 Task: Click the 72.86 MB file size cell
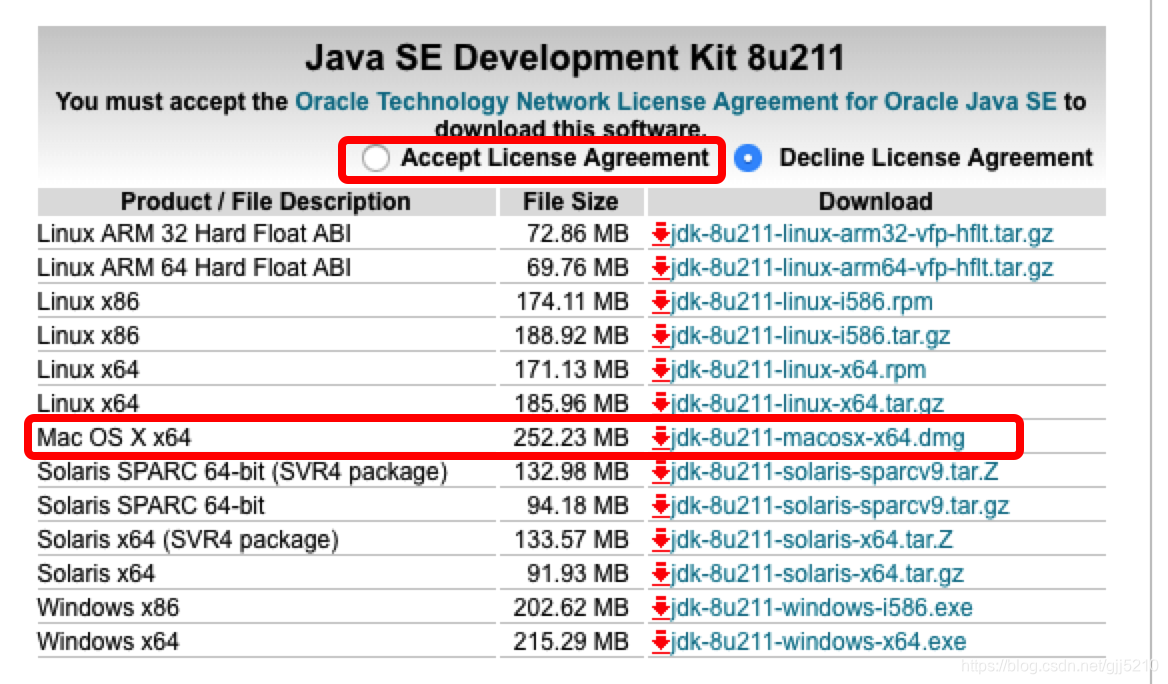click(577, 233)
